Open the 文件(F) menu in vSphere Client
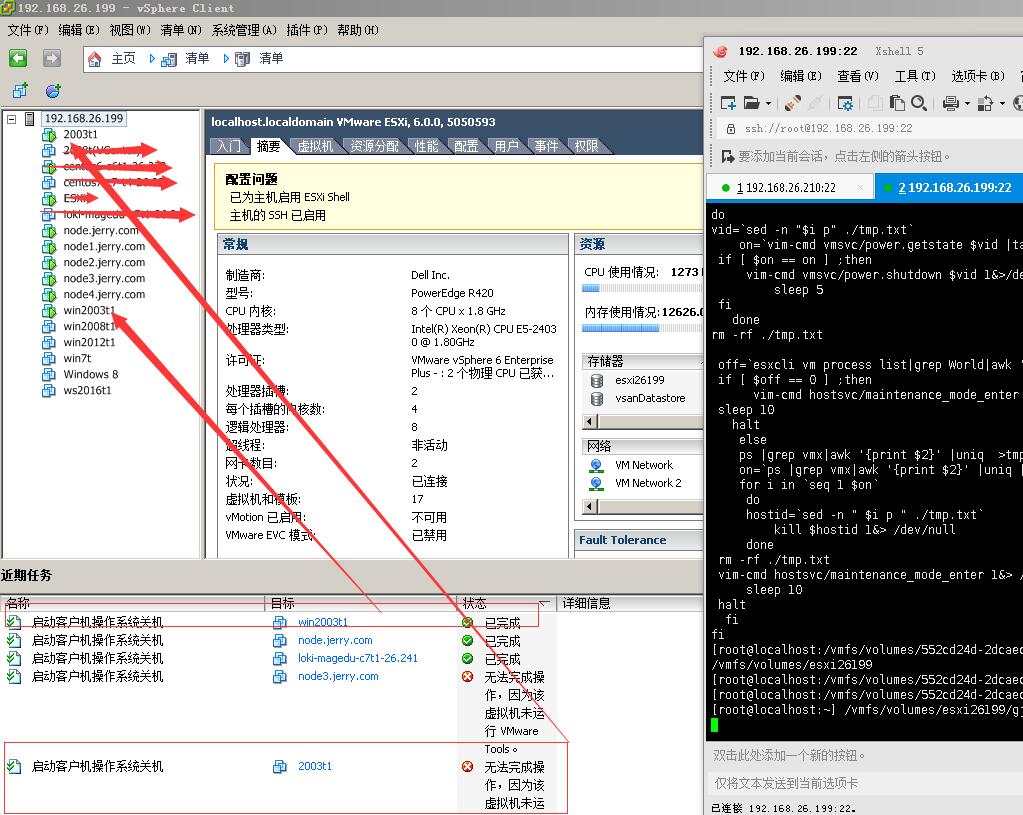The height and width of the screenshot is (815, 1023). 27,30
